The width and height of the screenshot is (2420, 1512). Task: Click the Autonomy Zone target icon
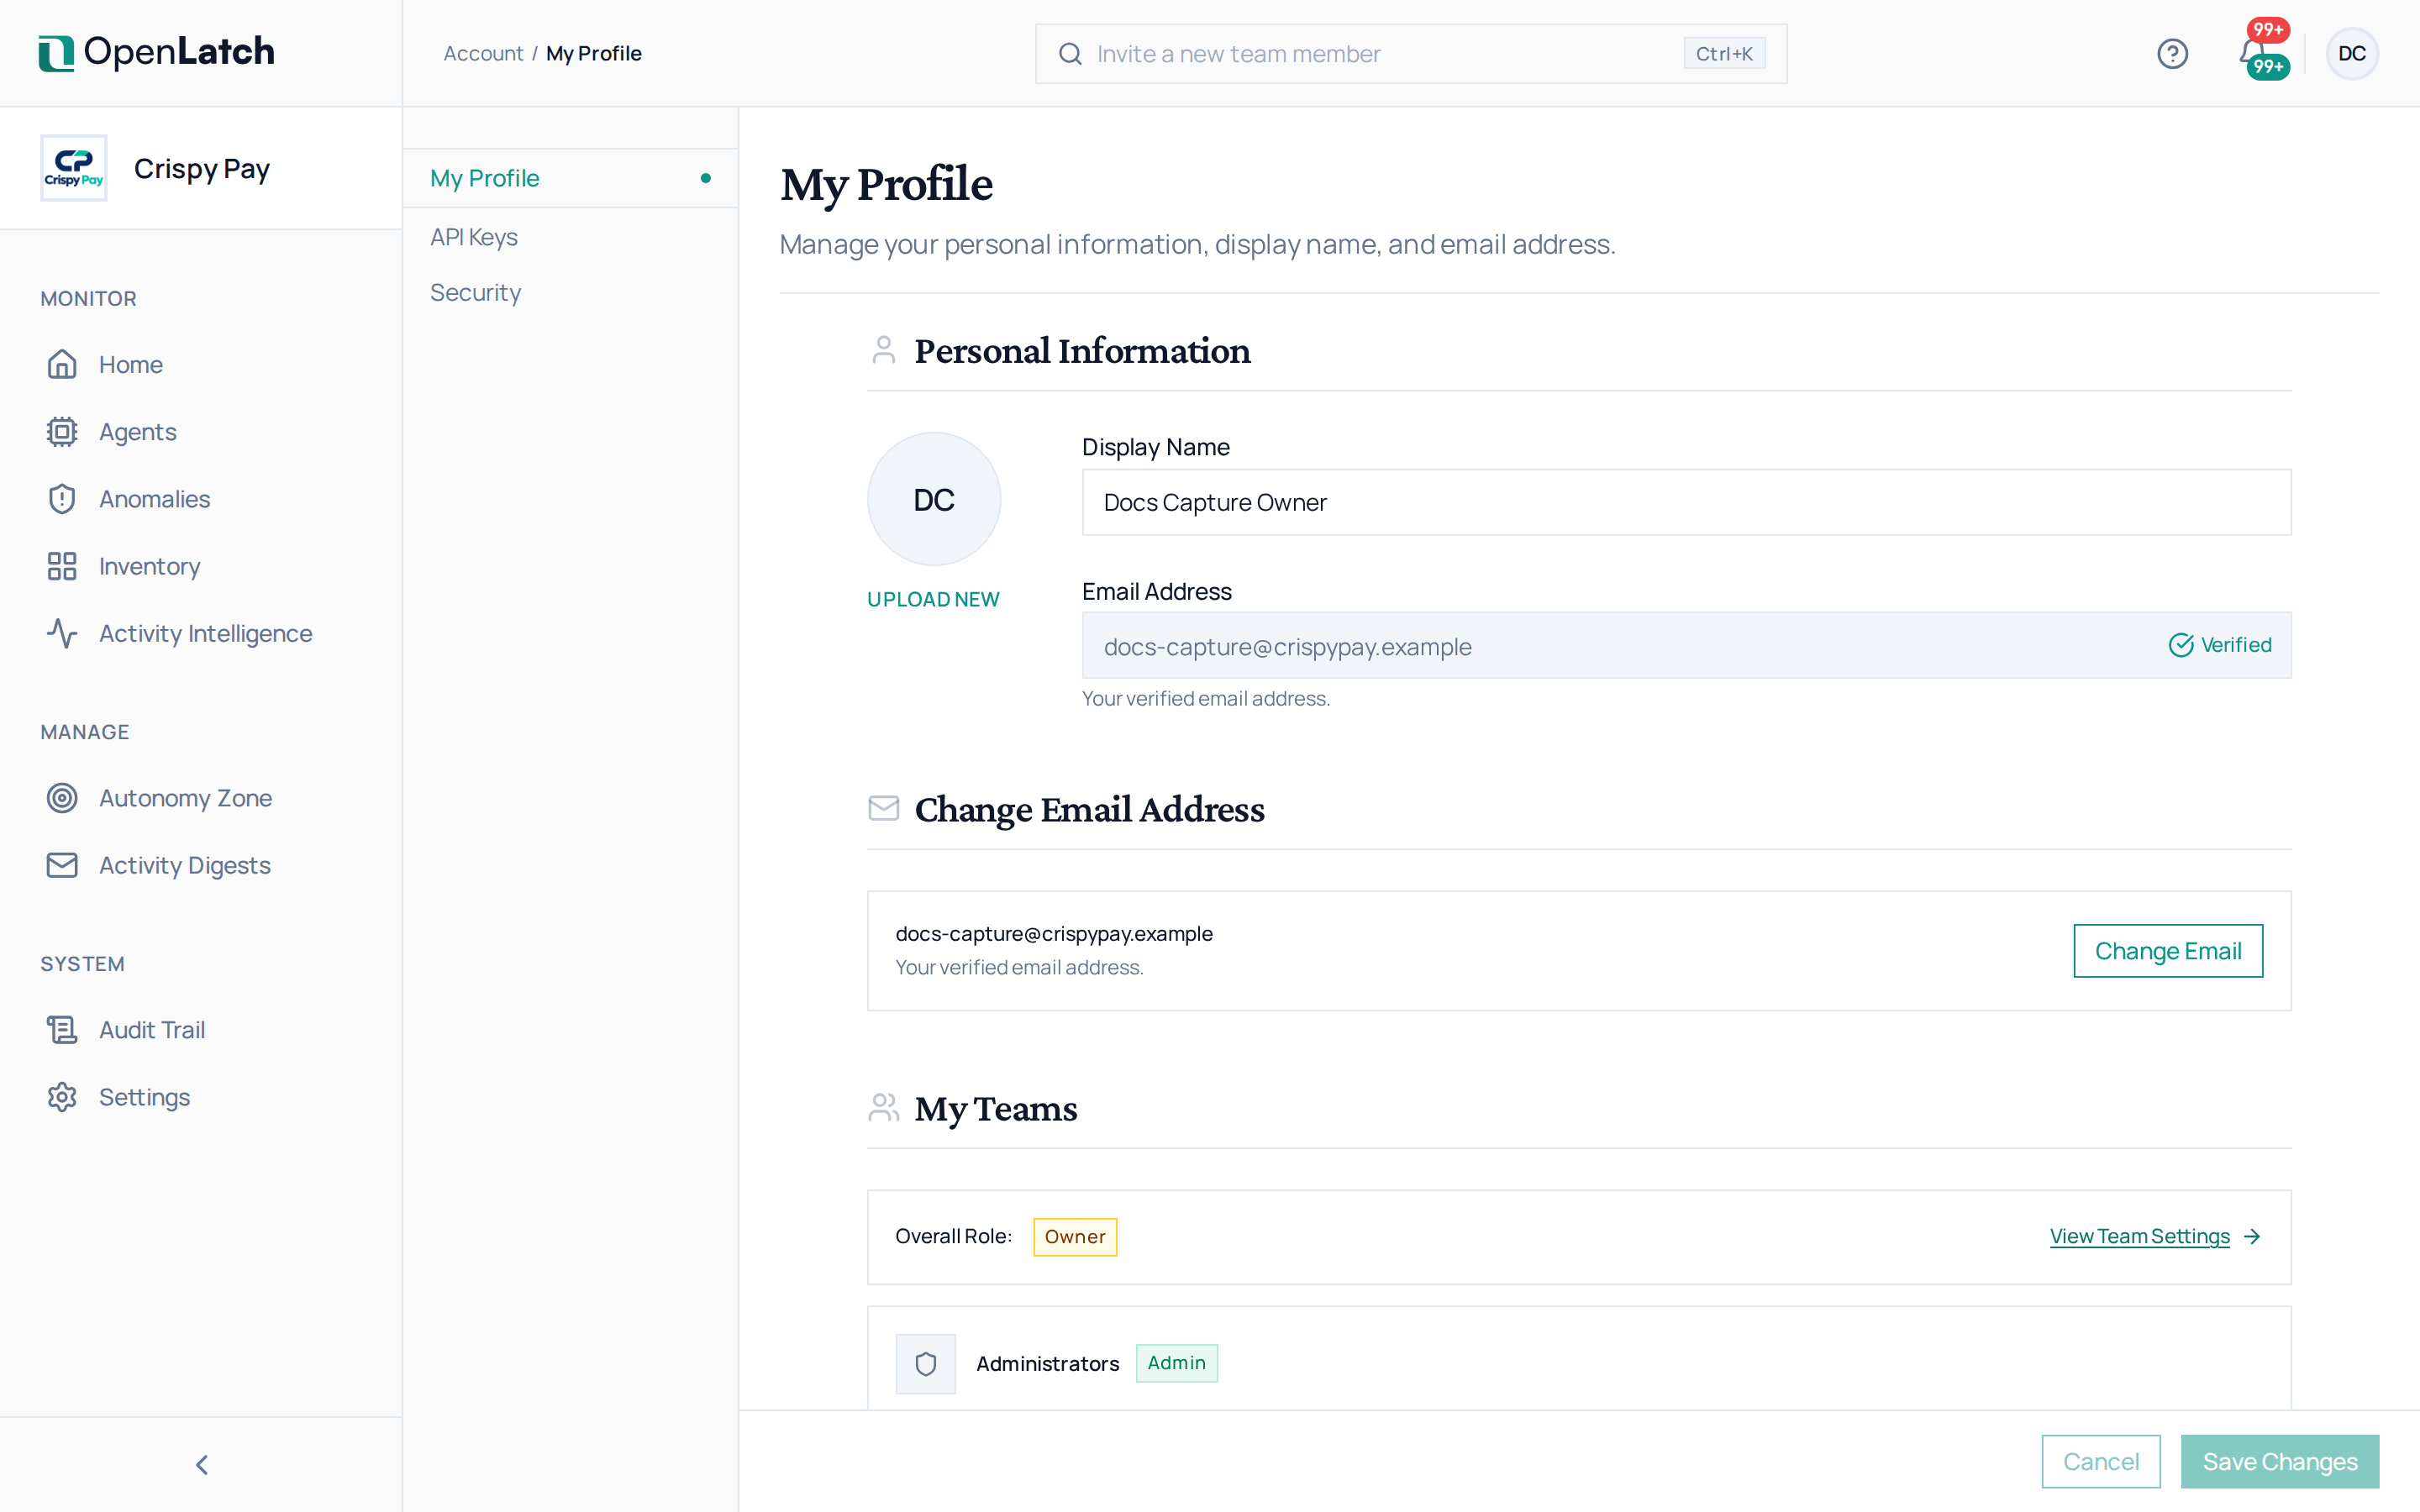(62, 798)
